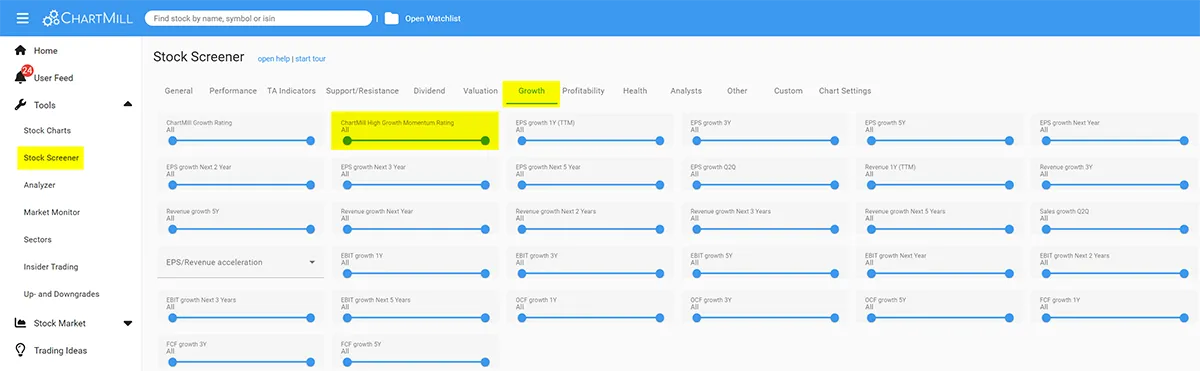Viewport: 1200px width, 371px height.
Task: Click the open help link
Action: pos(275,59)
